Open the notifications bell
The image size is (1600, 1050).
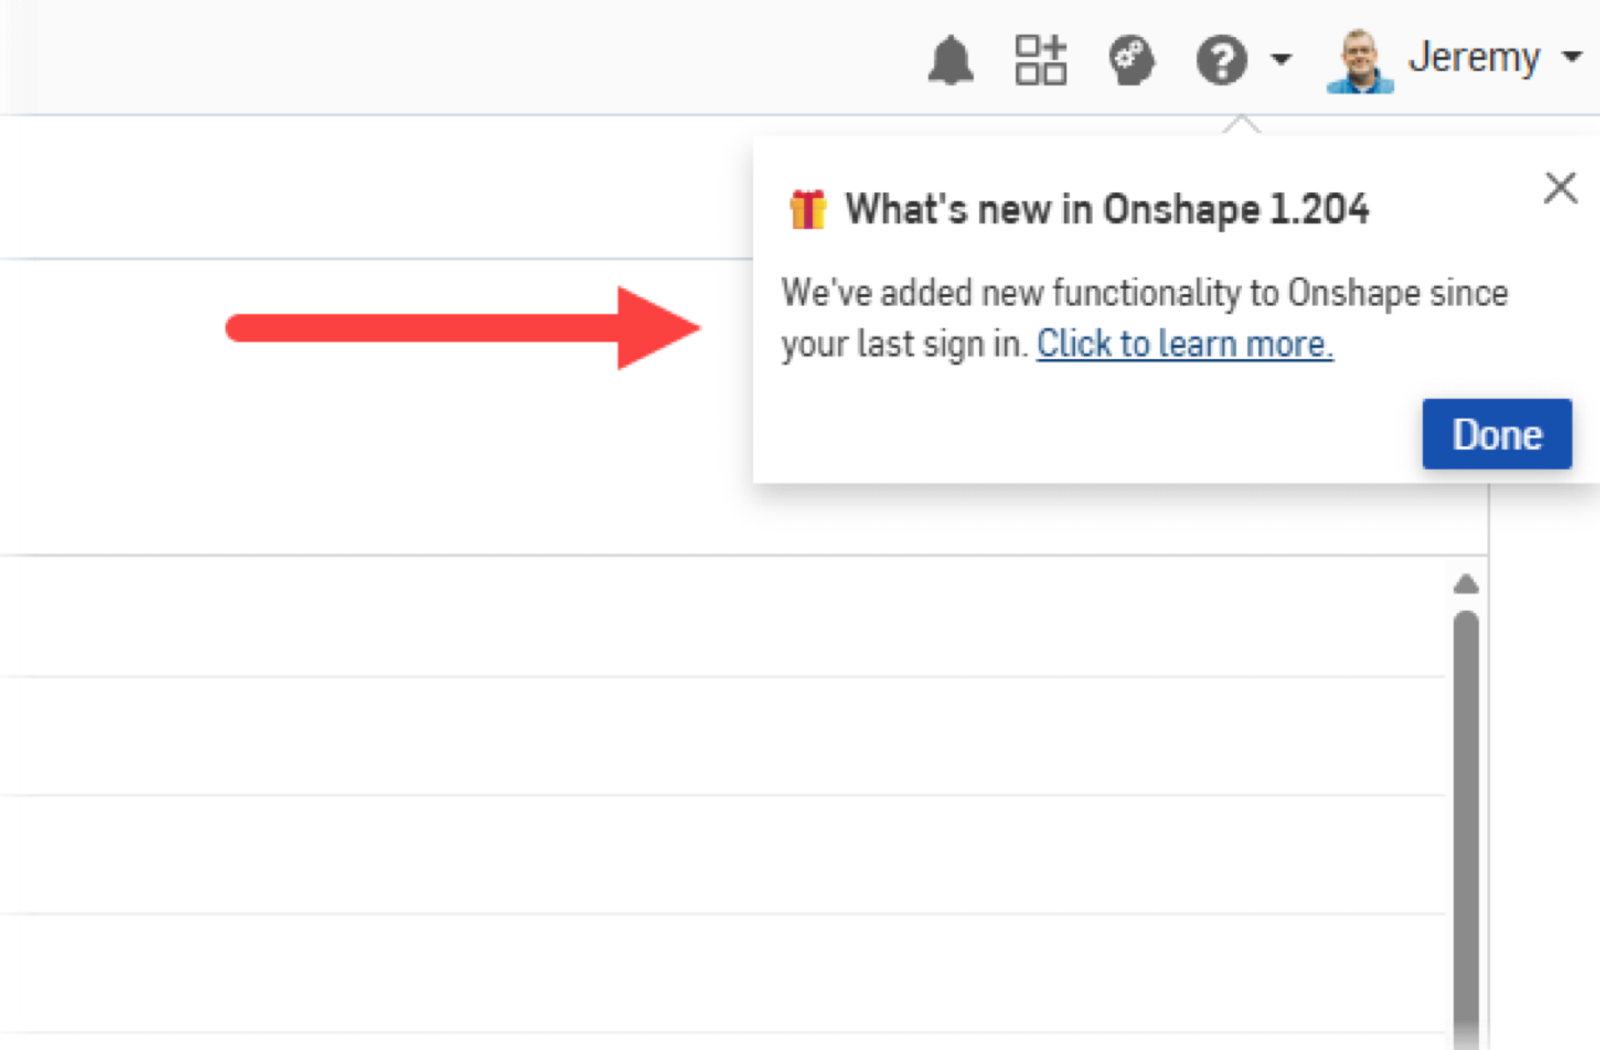[x=950, y=60]
